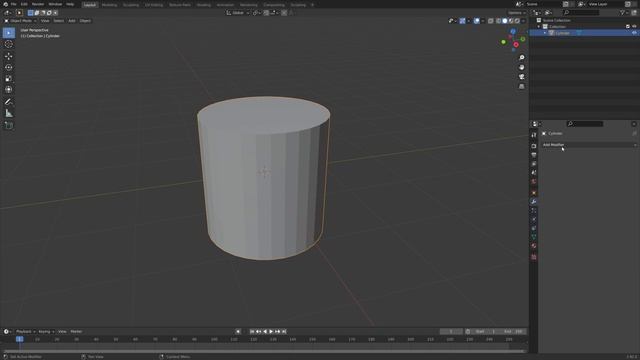
Task: Select the Annotate tool
Action: coord(9,102)
